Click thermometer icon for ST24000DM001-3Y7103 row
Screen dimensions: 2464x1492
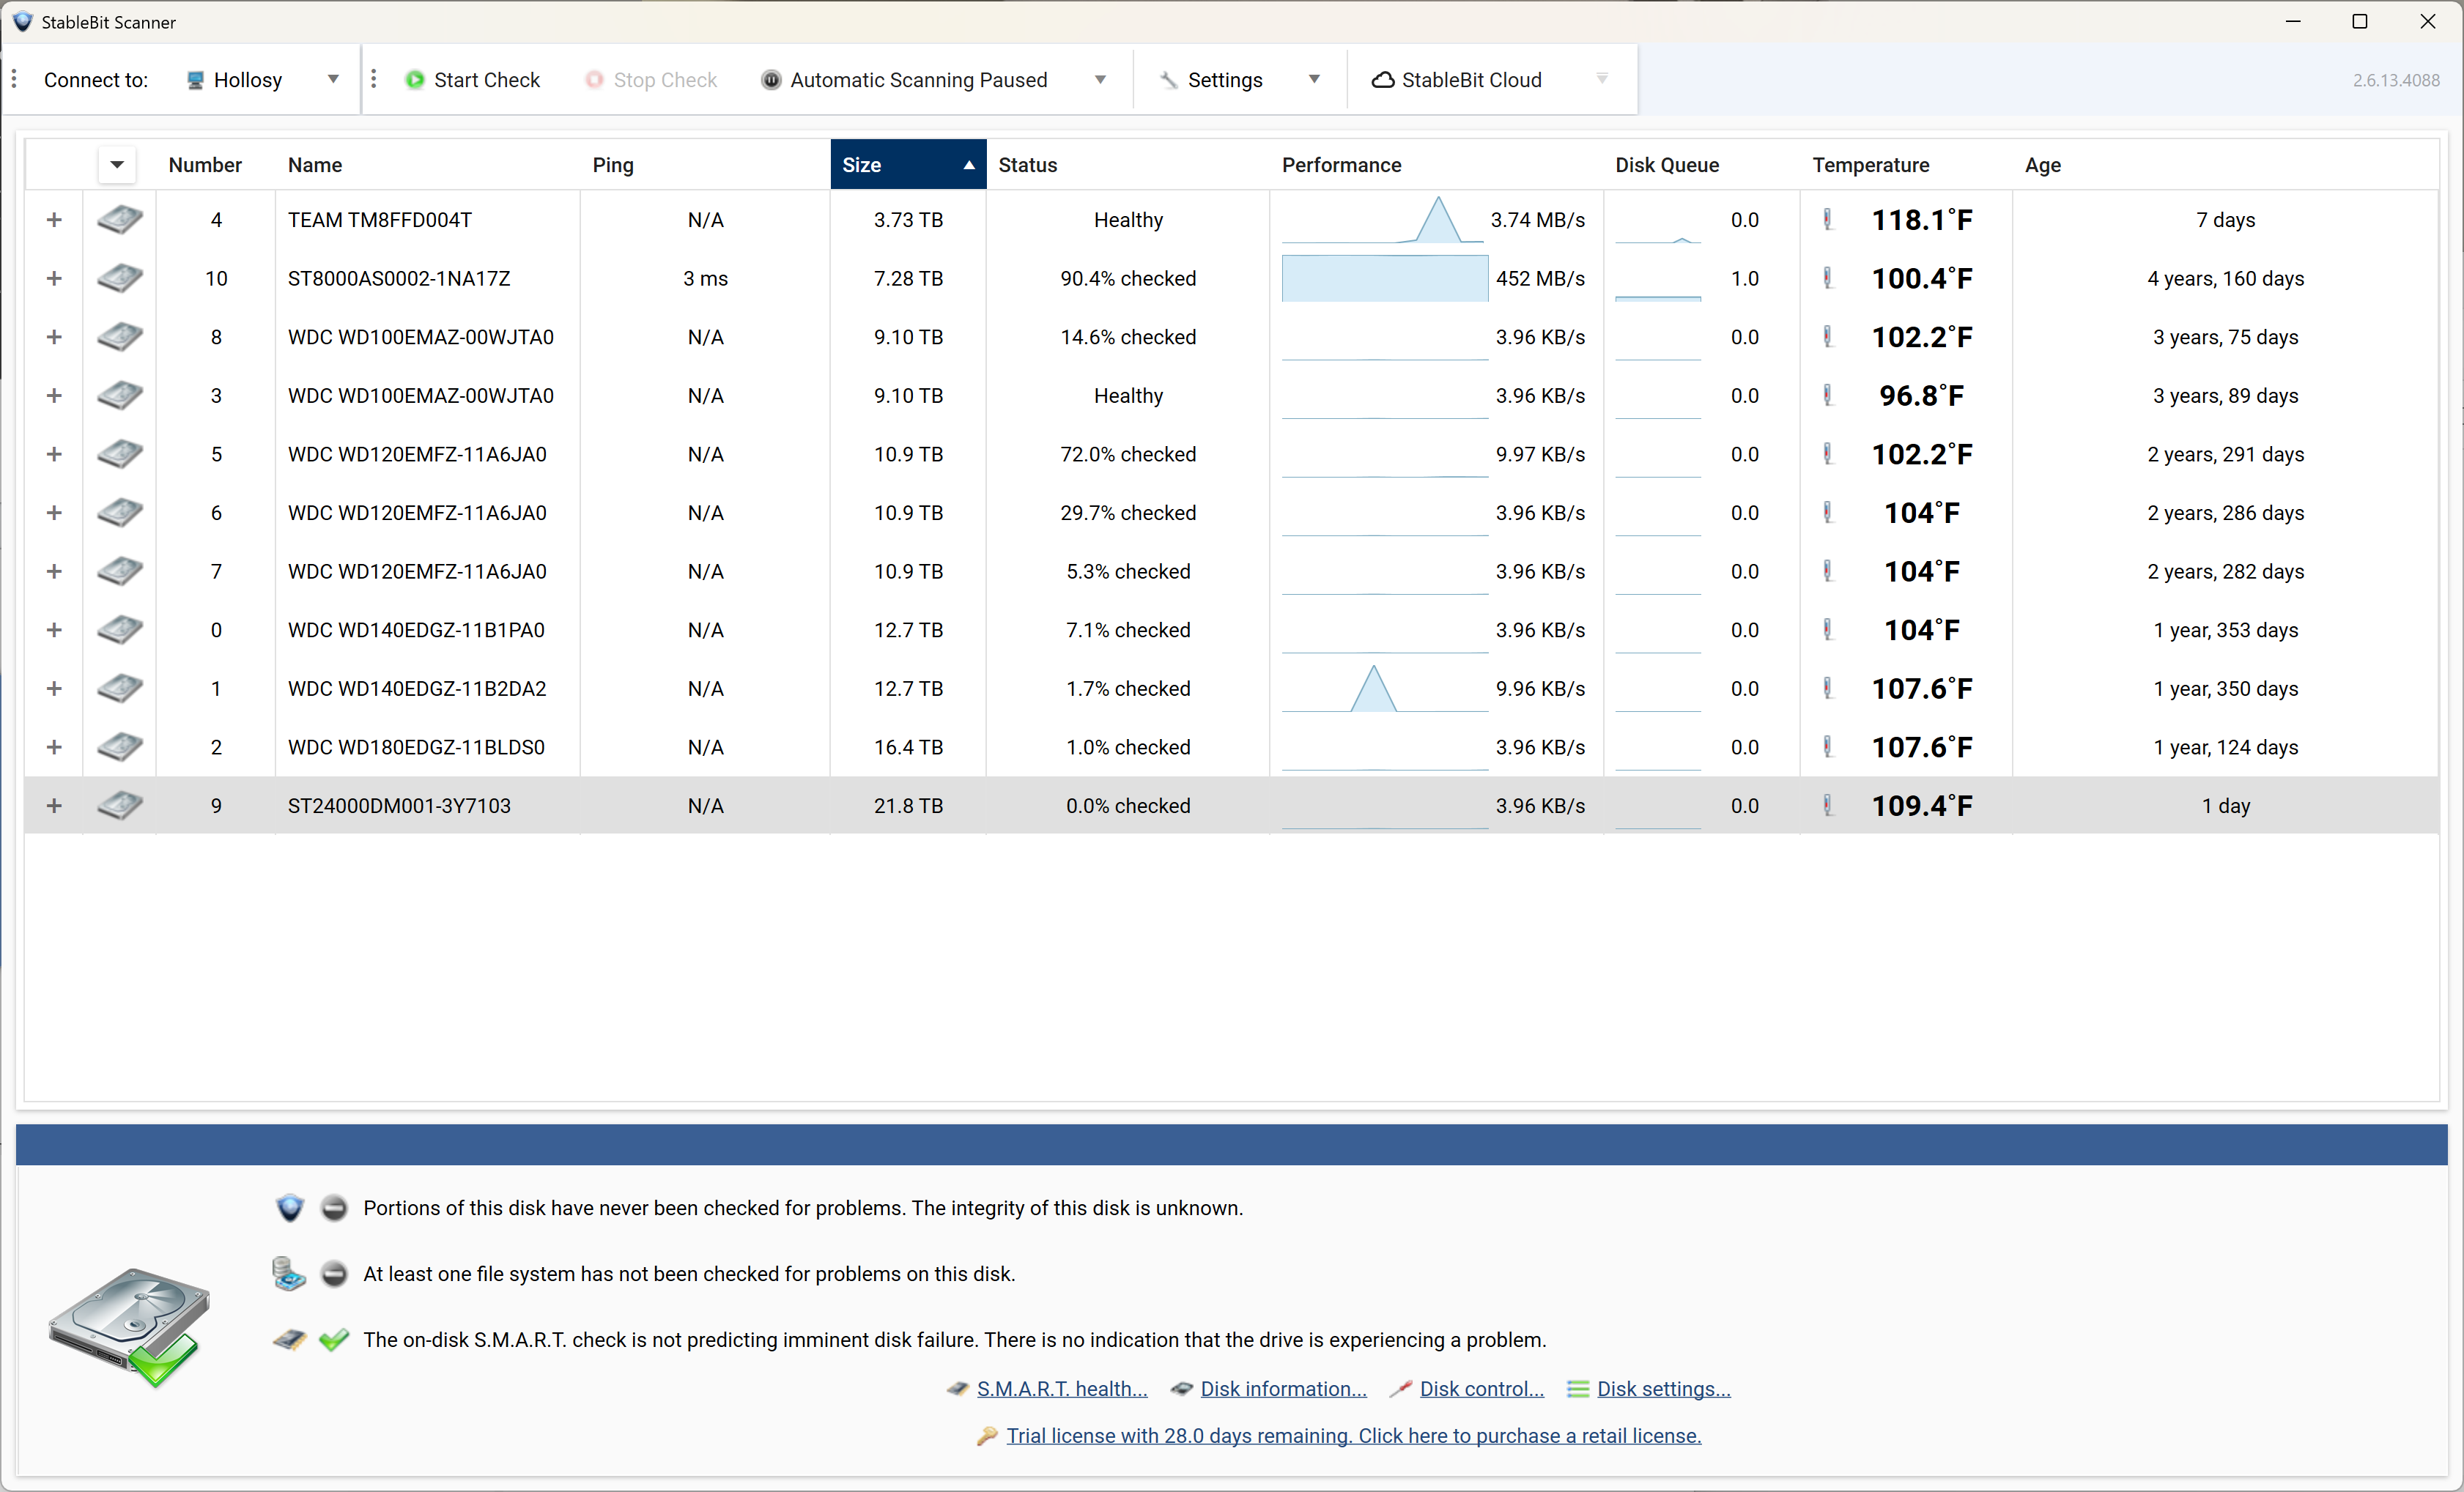tap(1828, 806)
